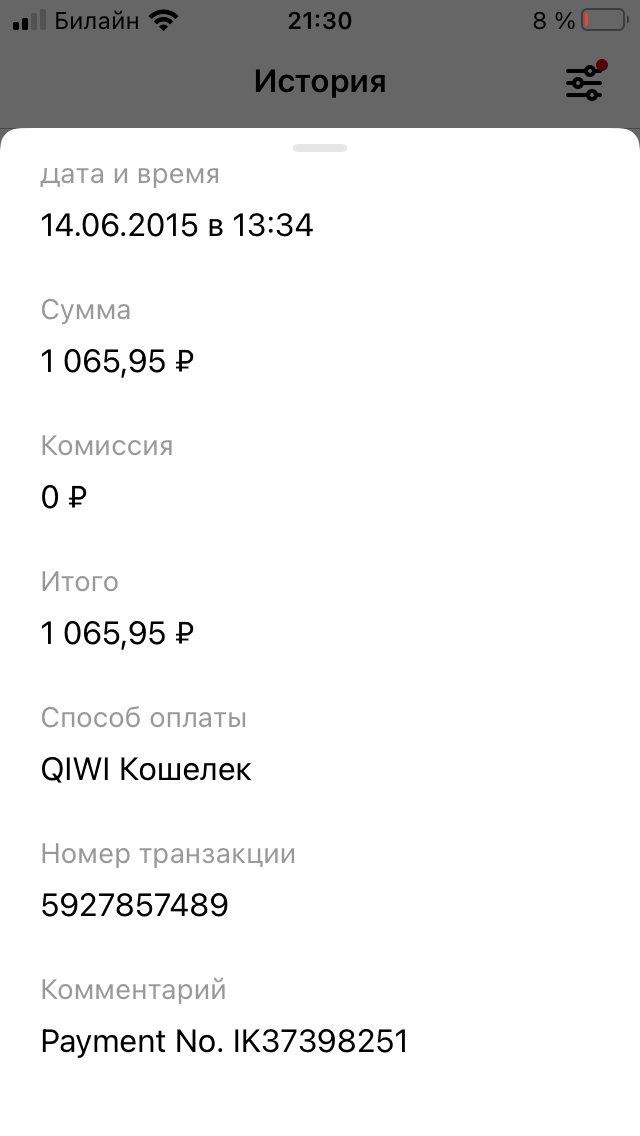This screenshot has width=640, height=1136.
Task: Tap the Комментарий field label
Action: click(x=134, y=990)
